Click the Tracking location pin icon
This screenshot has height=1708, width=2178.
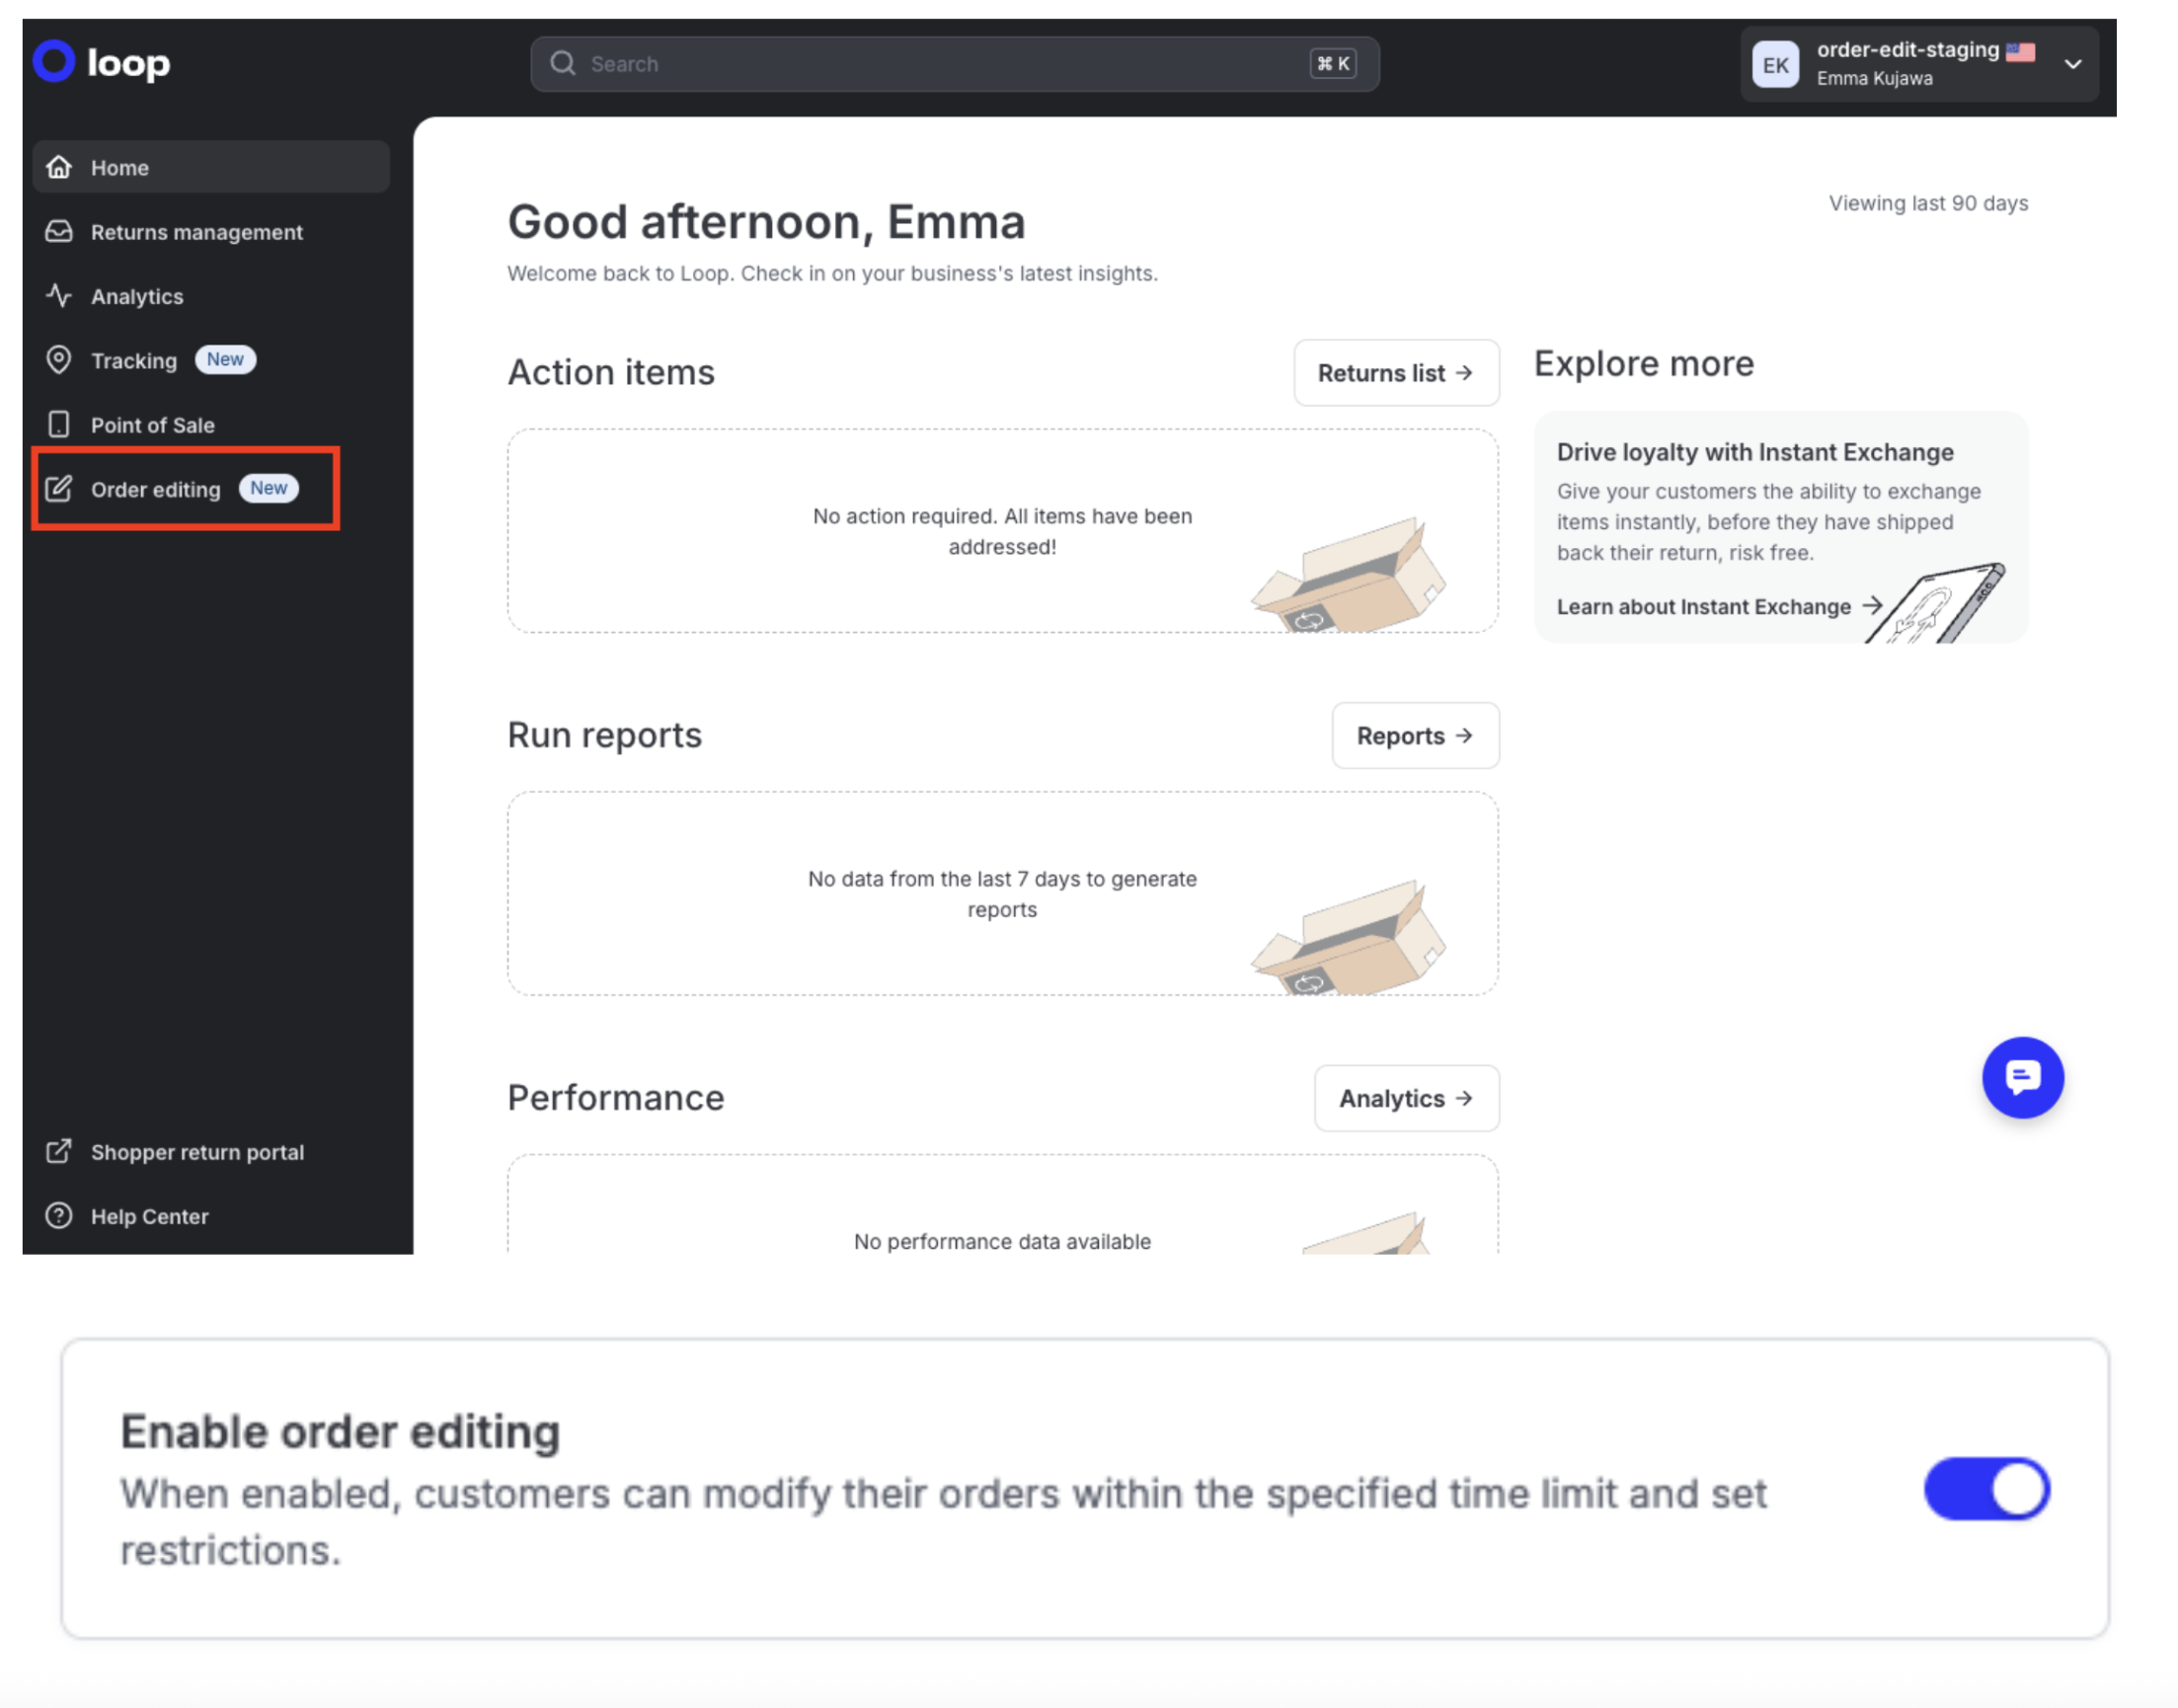click(59, 360)
